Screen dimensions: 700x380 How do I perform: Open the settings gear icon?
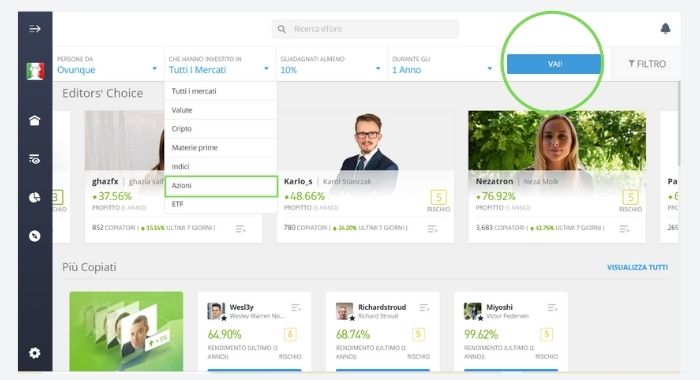tap(35, 353)
